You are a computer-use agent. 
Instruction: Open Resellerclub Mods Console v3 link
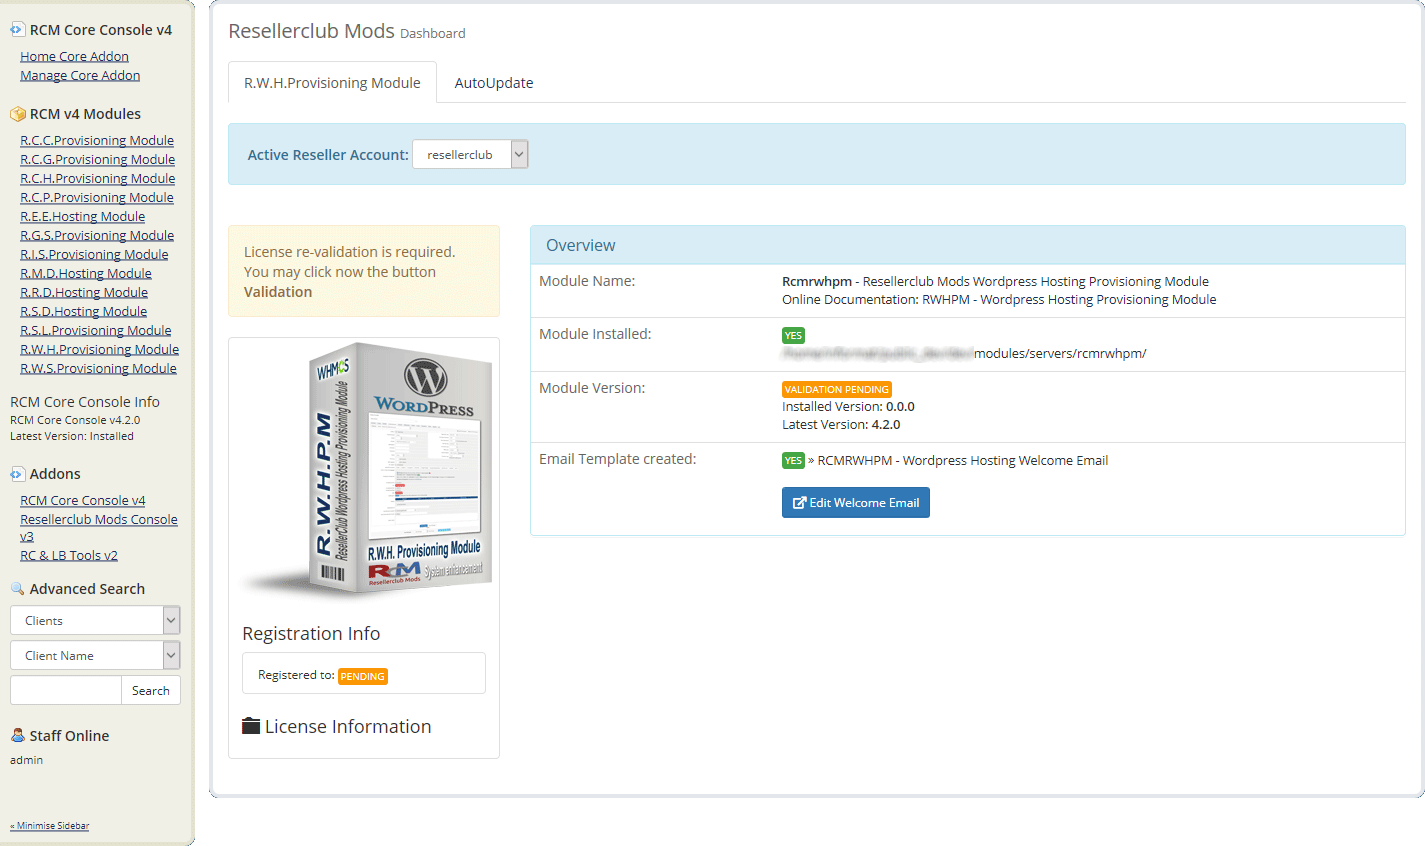pyautogui.click(x=99, y=519)
